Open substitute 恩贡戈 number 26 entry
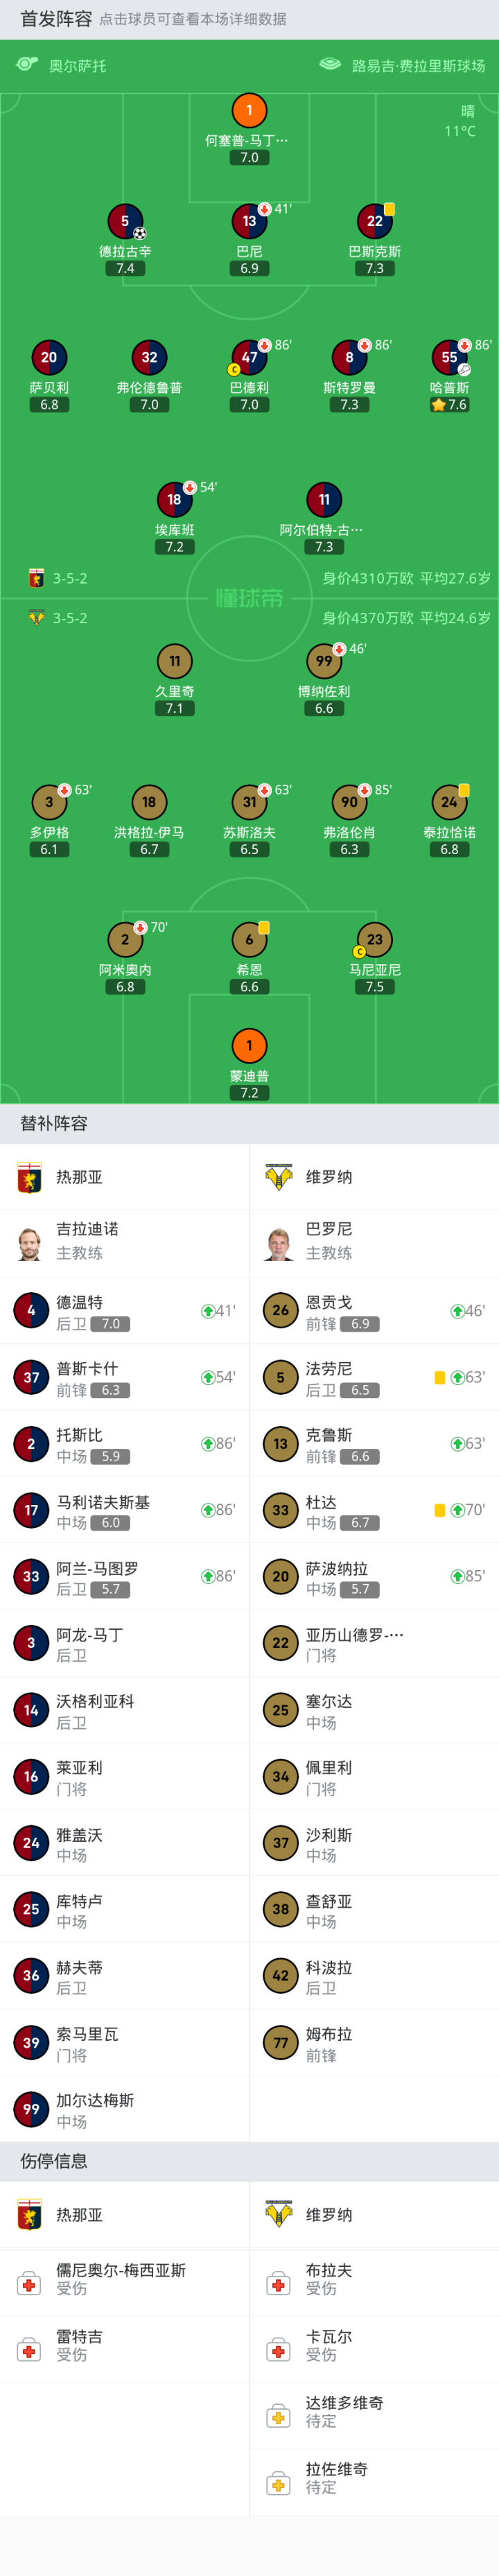 pyautogui.click(x=280, y=1310)
